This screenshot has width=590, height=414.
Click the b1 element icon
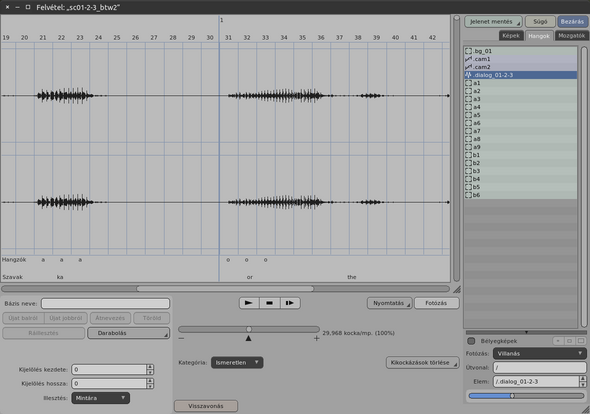(x=468, y=155)
